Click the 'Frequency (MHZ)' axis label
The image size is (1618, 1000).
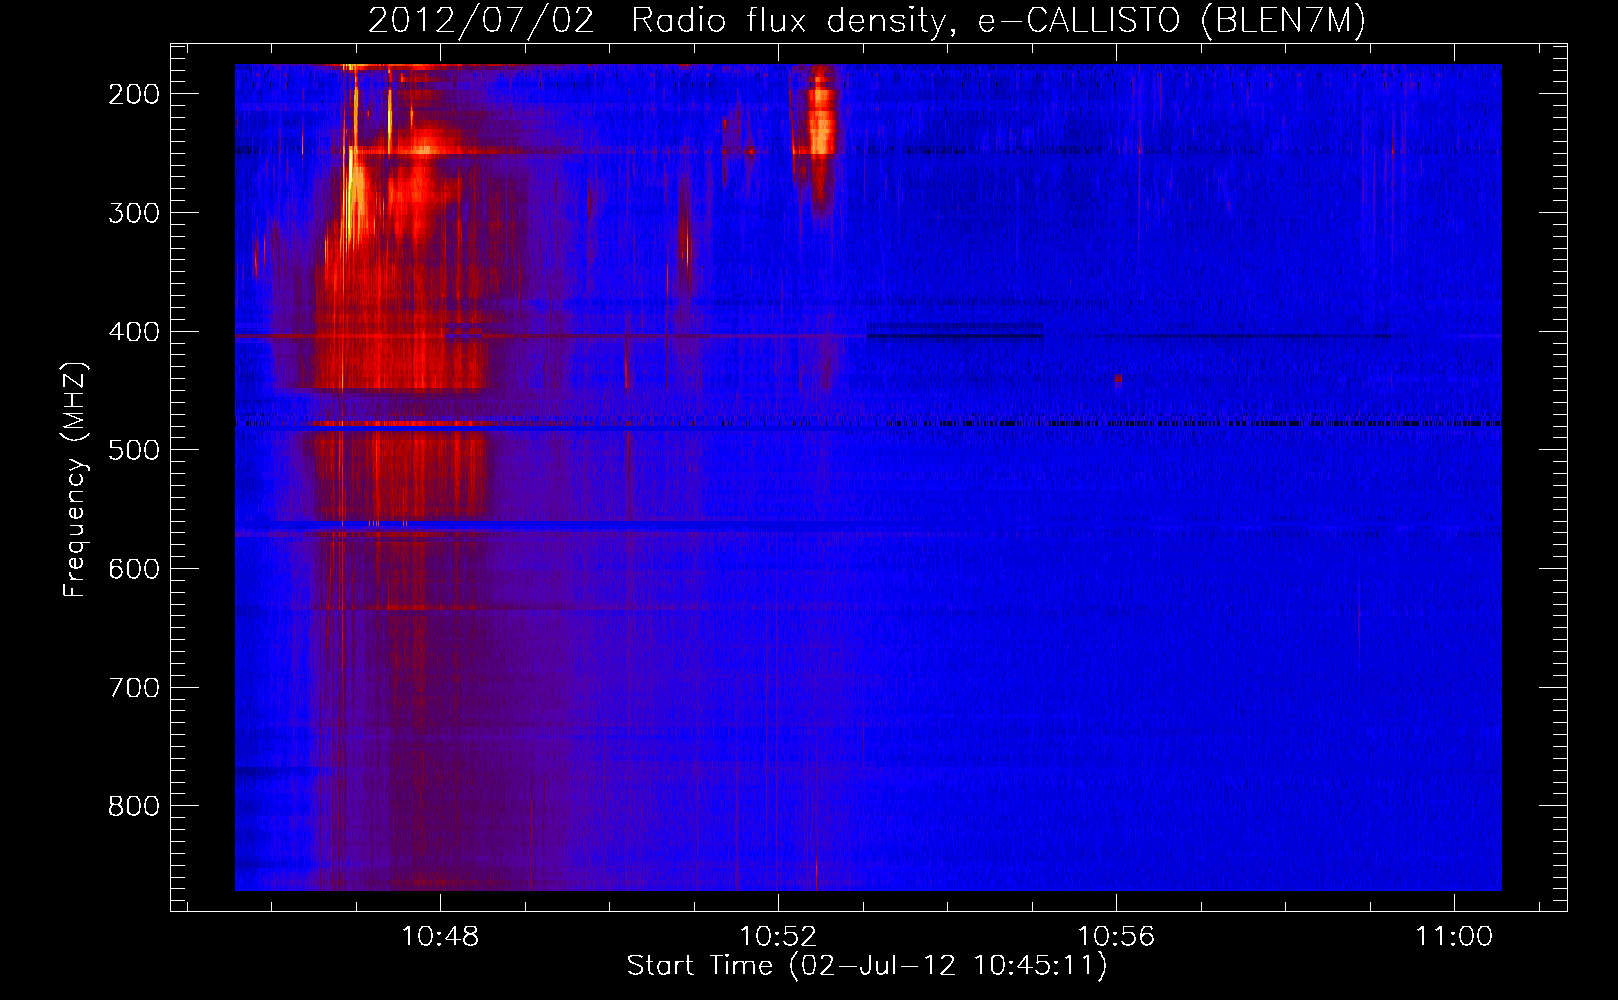point(75,480)
